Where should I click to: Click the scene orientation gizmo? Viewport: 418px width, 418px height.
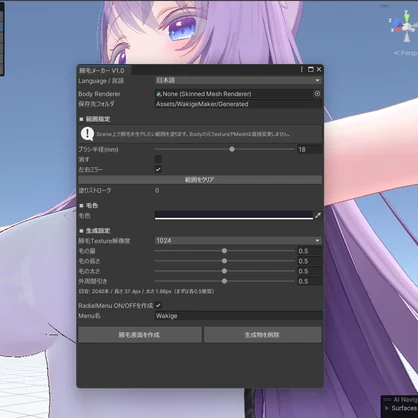click(x=406, y=27)
